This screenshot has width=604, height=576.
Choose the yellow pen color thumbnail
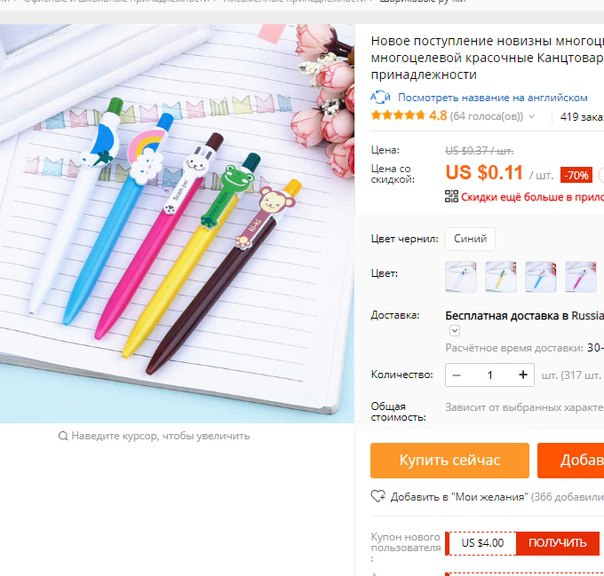click(x=501, y=276)
